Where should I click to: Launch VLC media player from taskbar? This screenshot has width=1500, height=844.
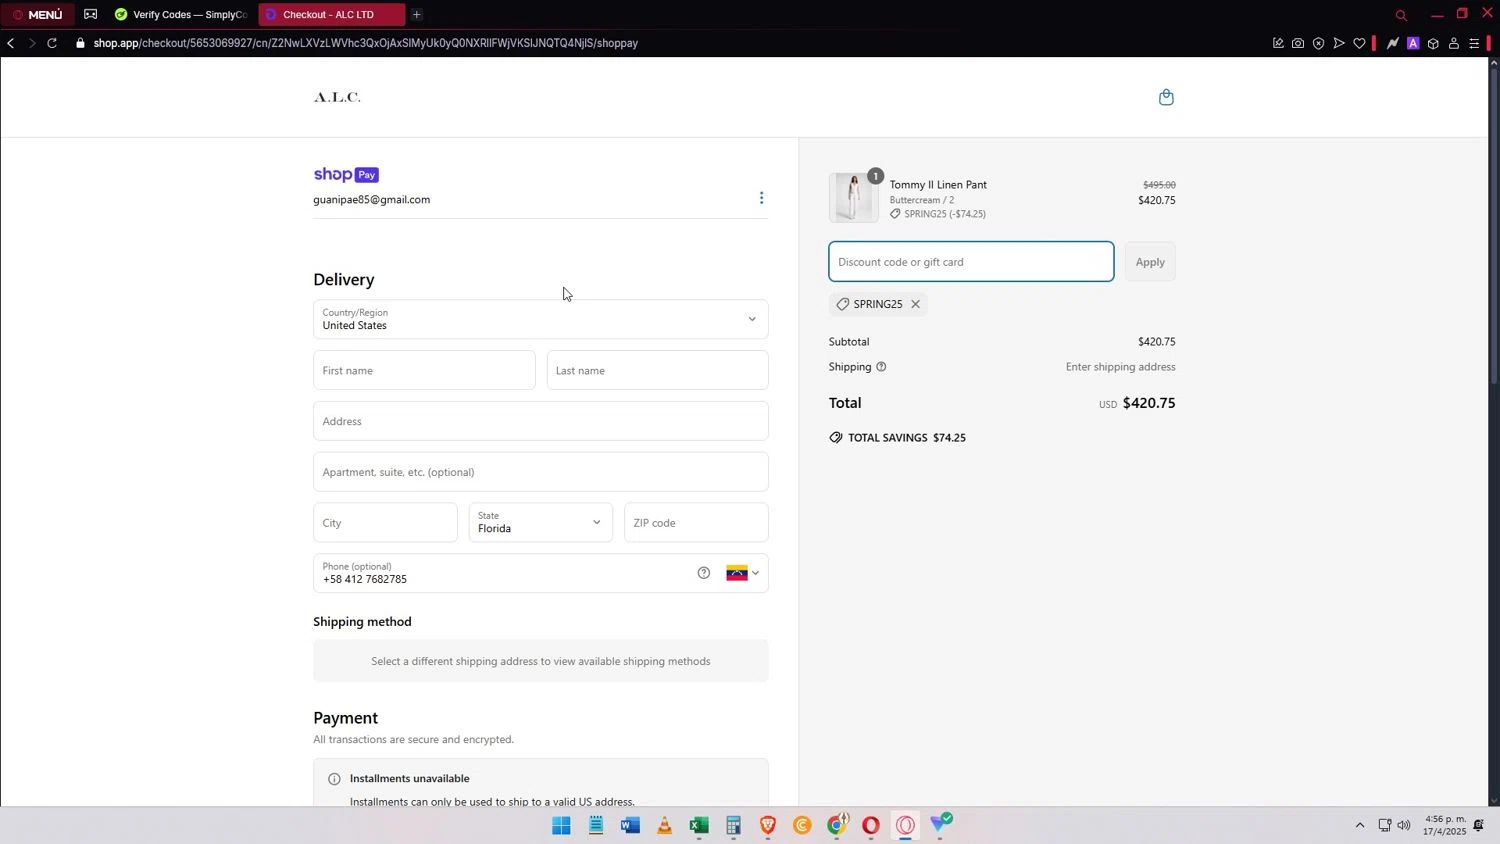(664, 826)
